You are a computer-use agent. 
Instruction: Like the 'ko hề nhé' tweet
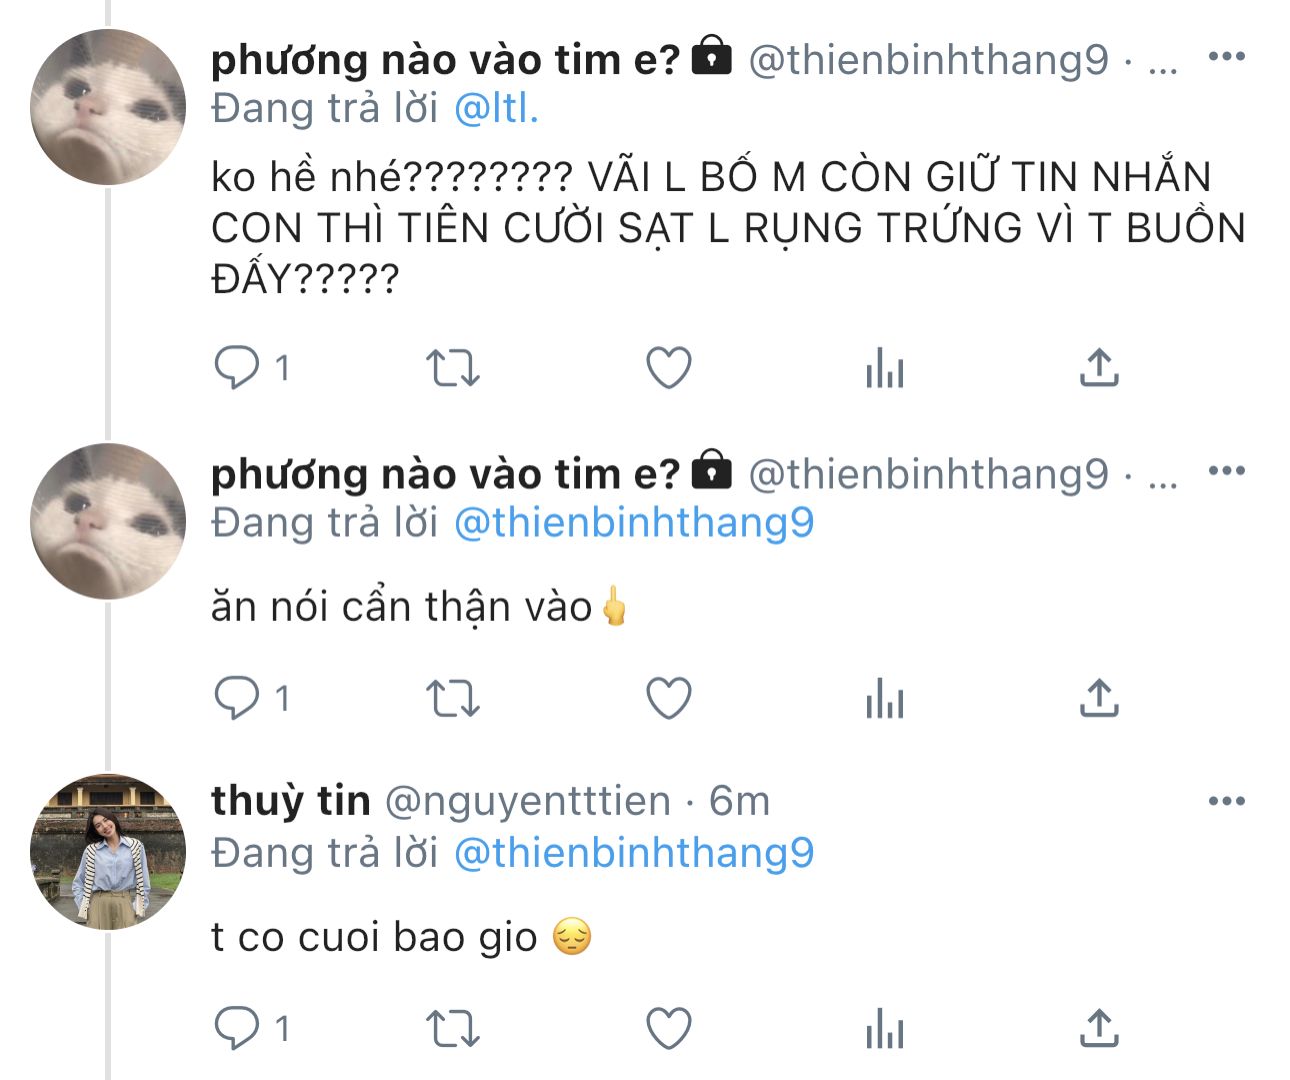669,368
